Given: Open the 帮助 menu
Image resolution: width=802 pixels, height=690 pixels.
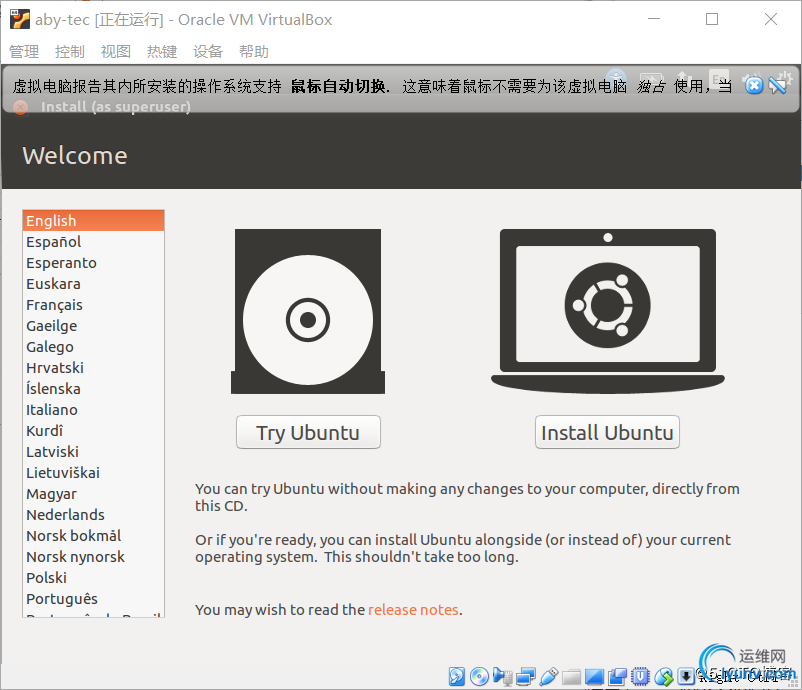Looking at the screenshot, I should (254, 51).
